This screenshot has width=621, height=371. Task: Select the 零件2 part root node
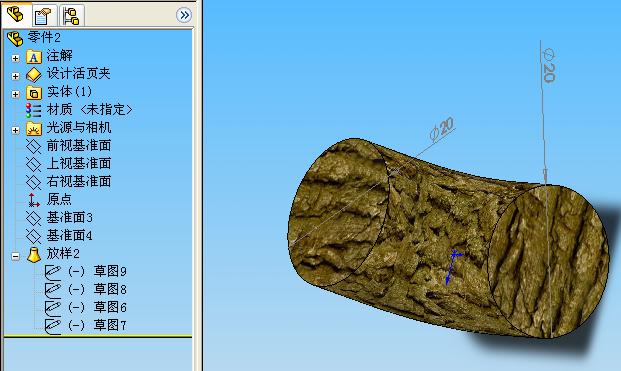pyautogui.click(x=44, y=38)
